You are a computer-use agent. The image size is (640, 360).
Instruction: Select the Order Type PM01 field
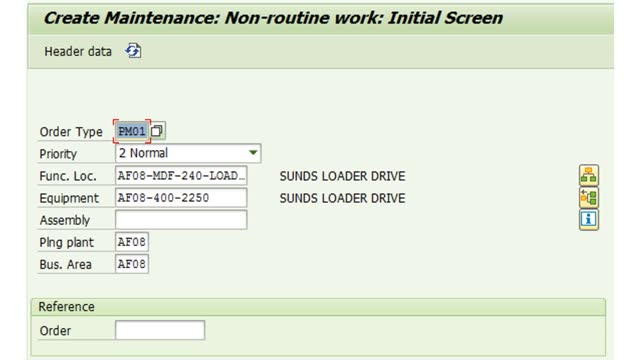coord(131,131)
